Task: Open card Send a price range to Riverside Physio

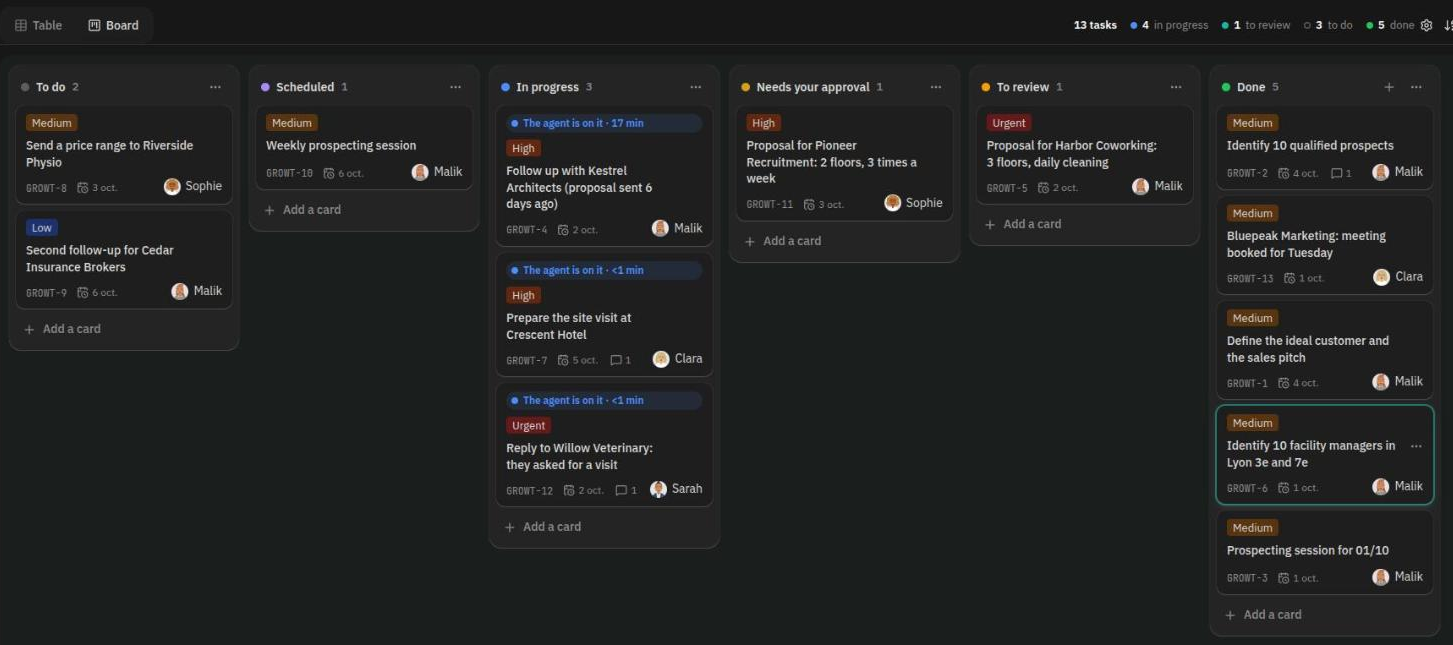Action: click(x=124, y=154)
